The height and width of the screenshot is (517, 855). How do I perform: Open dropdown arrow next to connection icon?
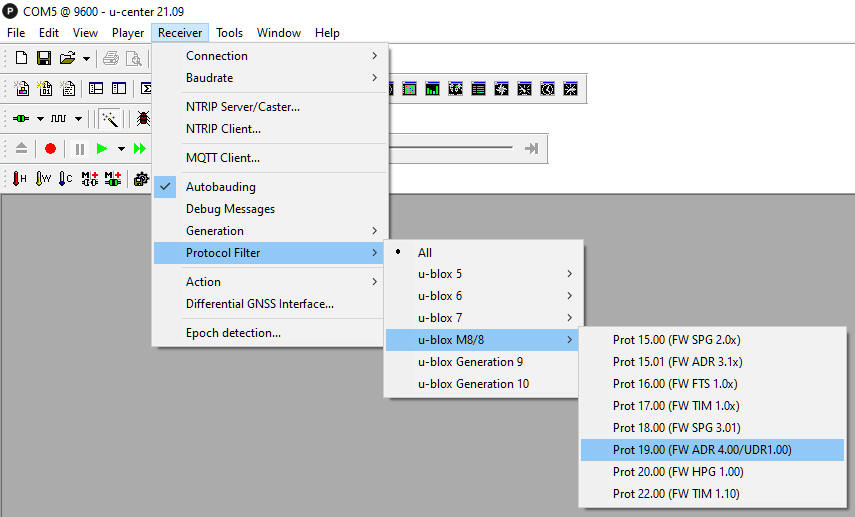[x=40, y=119]
